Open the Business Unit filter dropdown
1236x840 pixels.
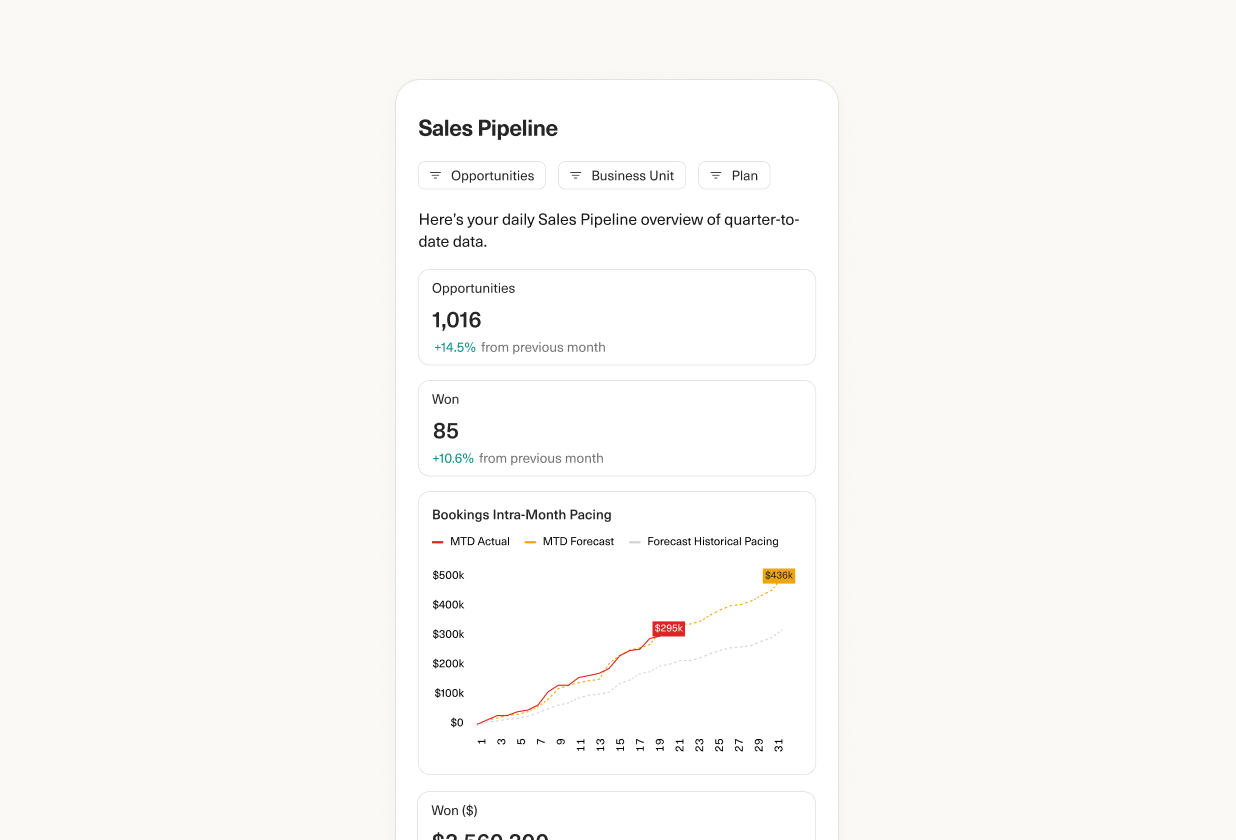point(621,175)
